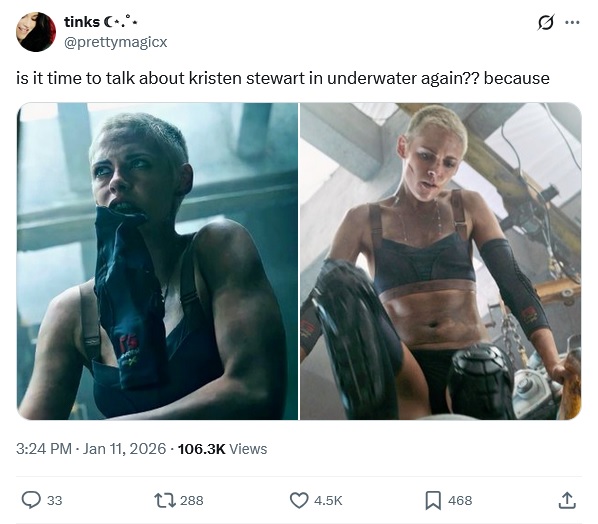Click the reply speech bubble icon
This screenshot has width=598, height=524.
point(31,500)
